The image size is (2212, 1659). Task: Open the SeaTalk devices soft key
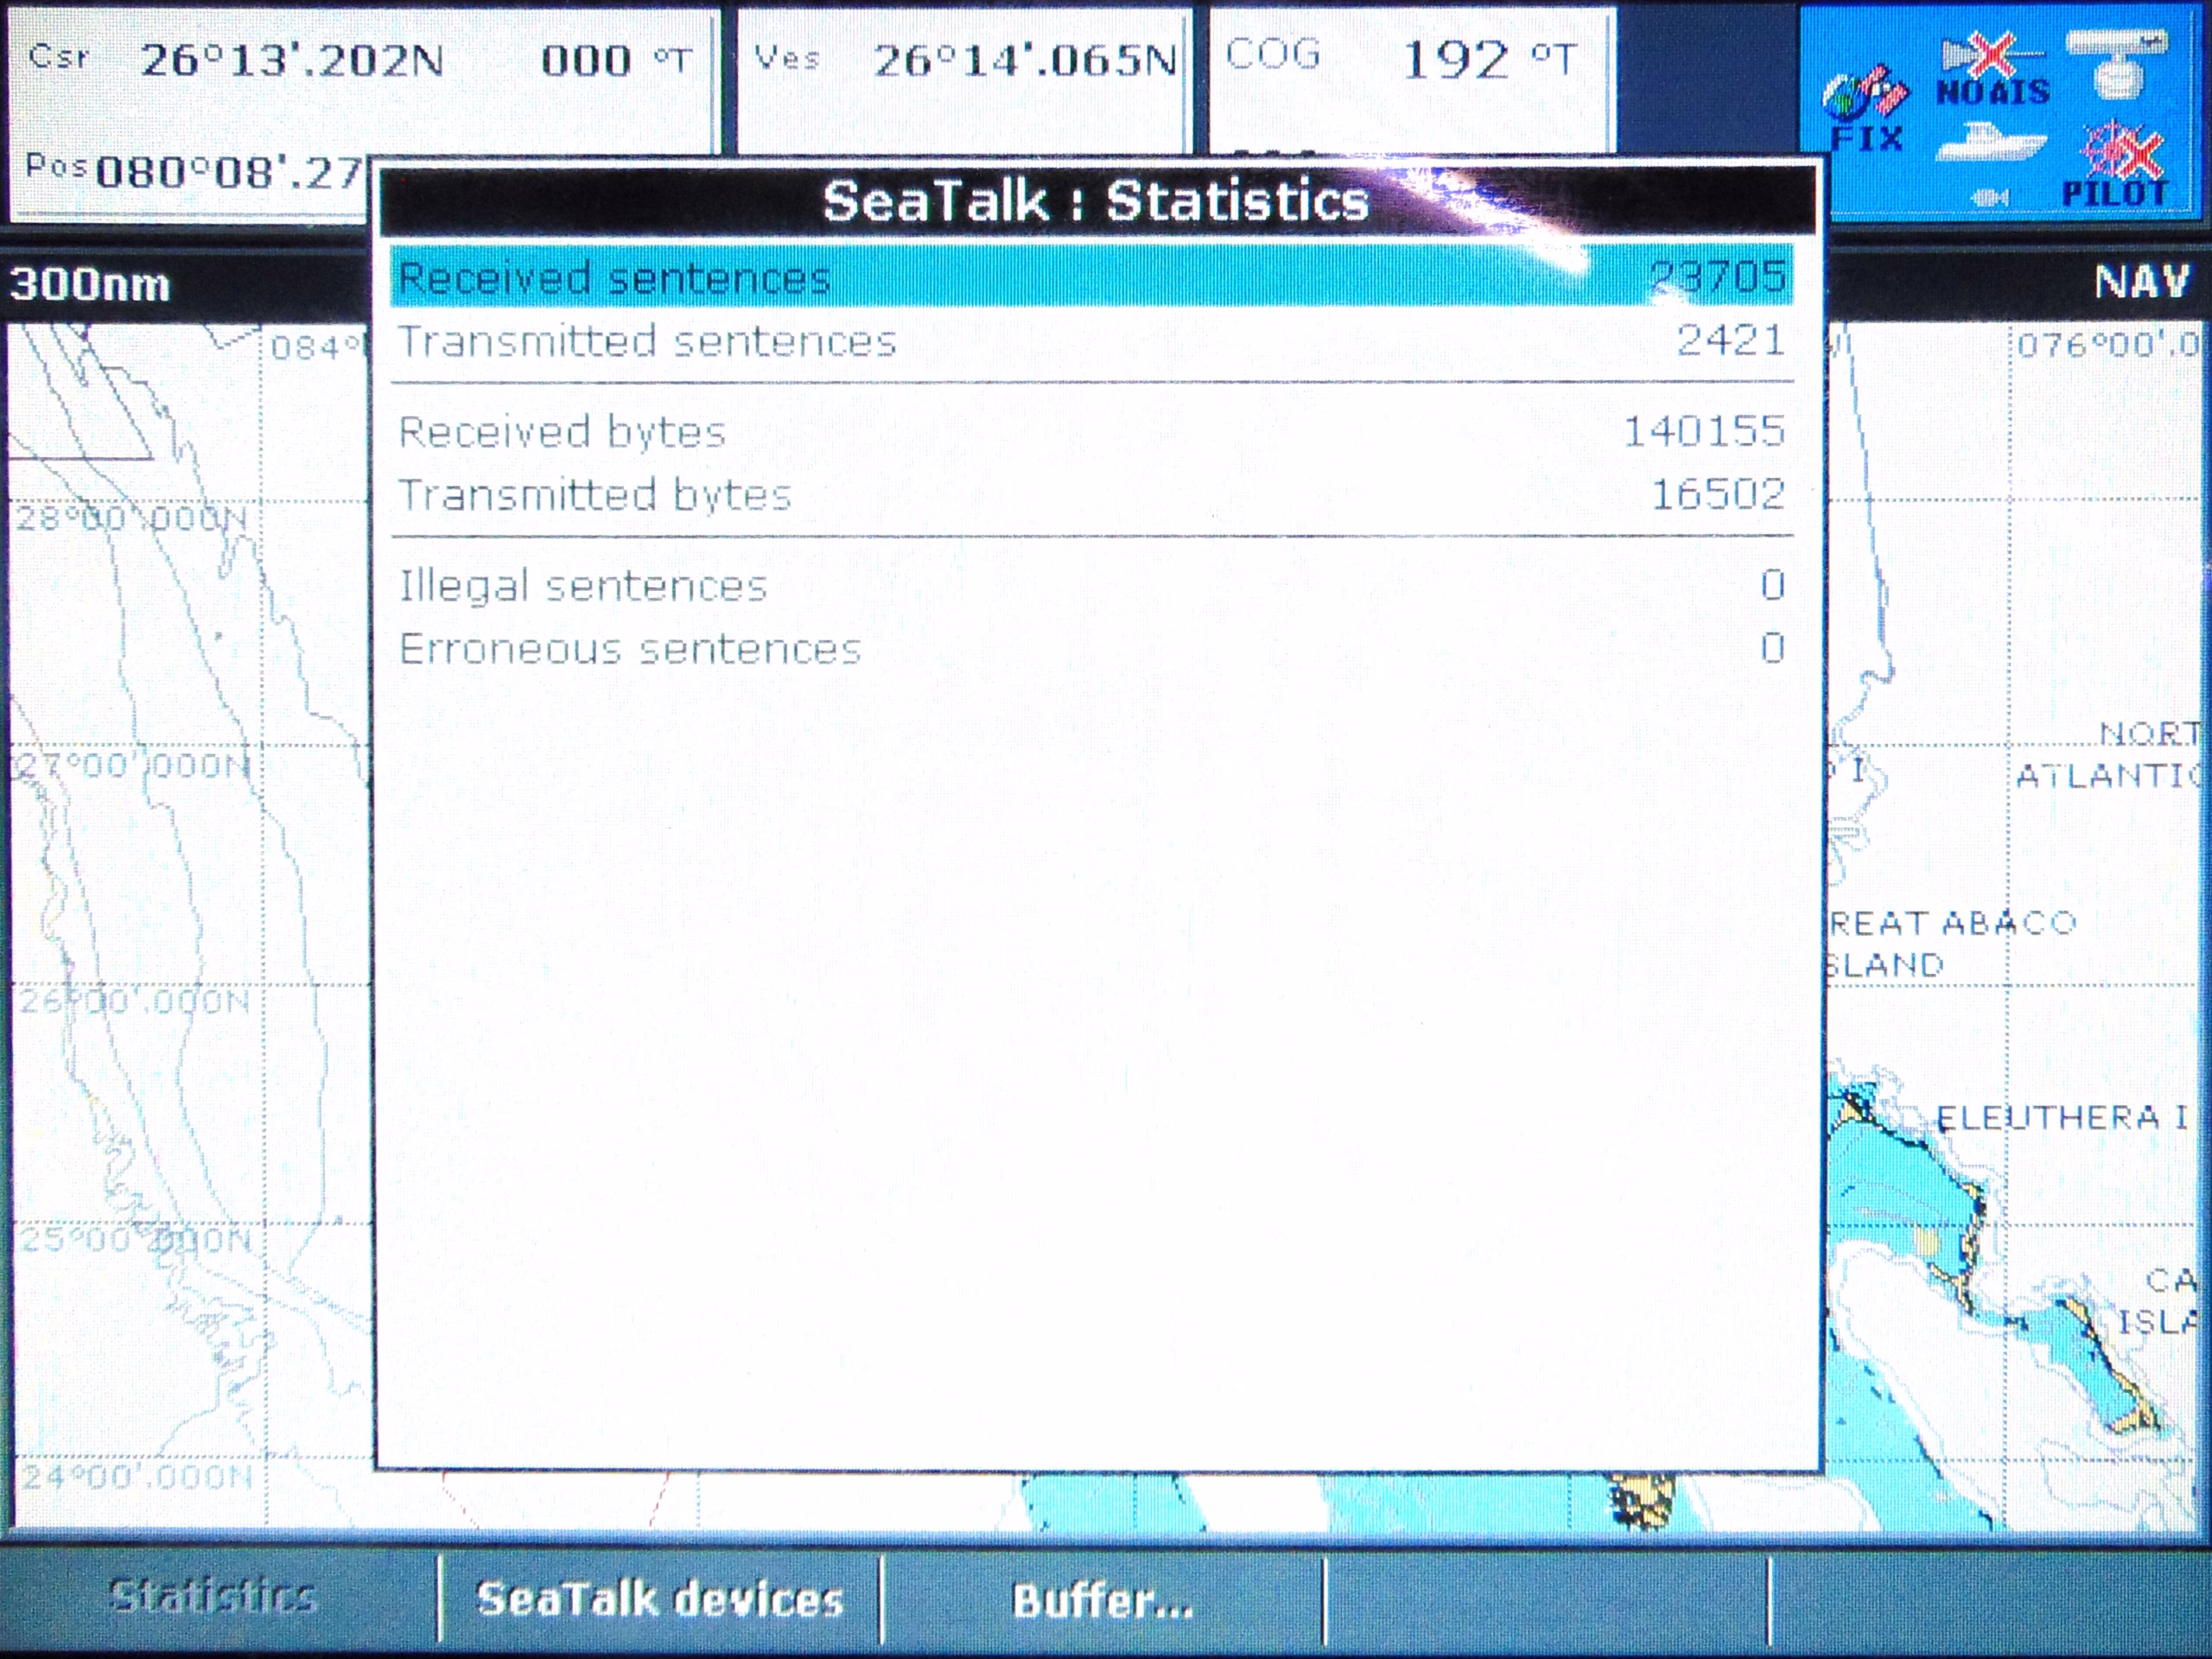click(660, 1599)
